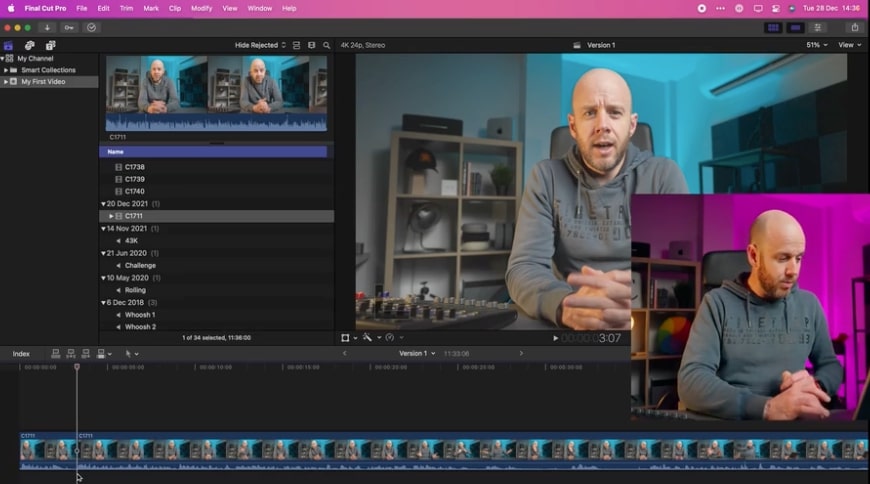The image size is (870, 484).
Task: Open the Modify menu
Action: [x=201, y=8]
